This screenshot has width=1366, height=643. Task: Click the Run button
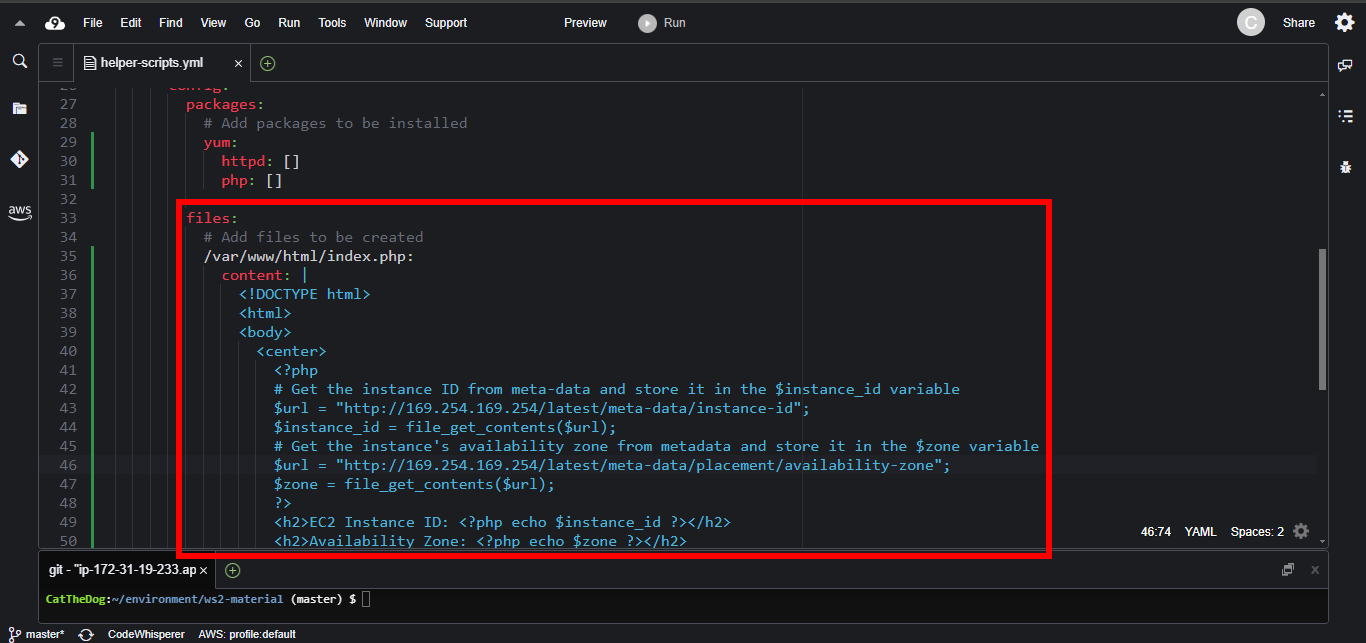663,23
